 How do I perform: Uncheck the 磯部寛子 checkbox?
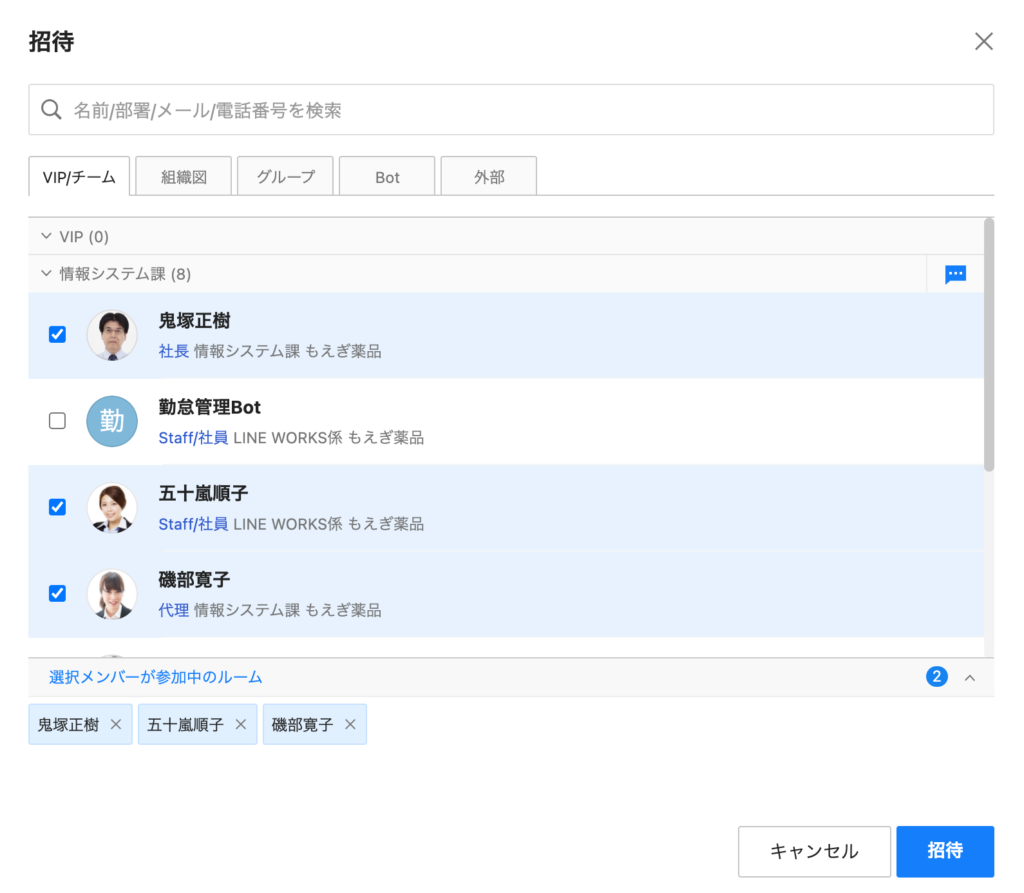(57, 594)
